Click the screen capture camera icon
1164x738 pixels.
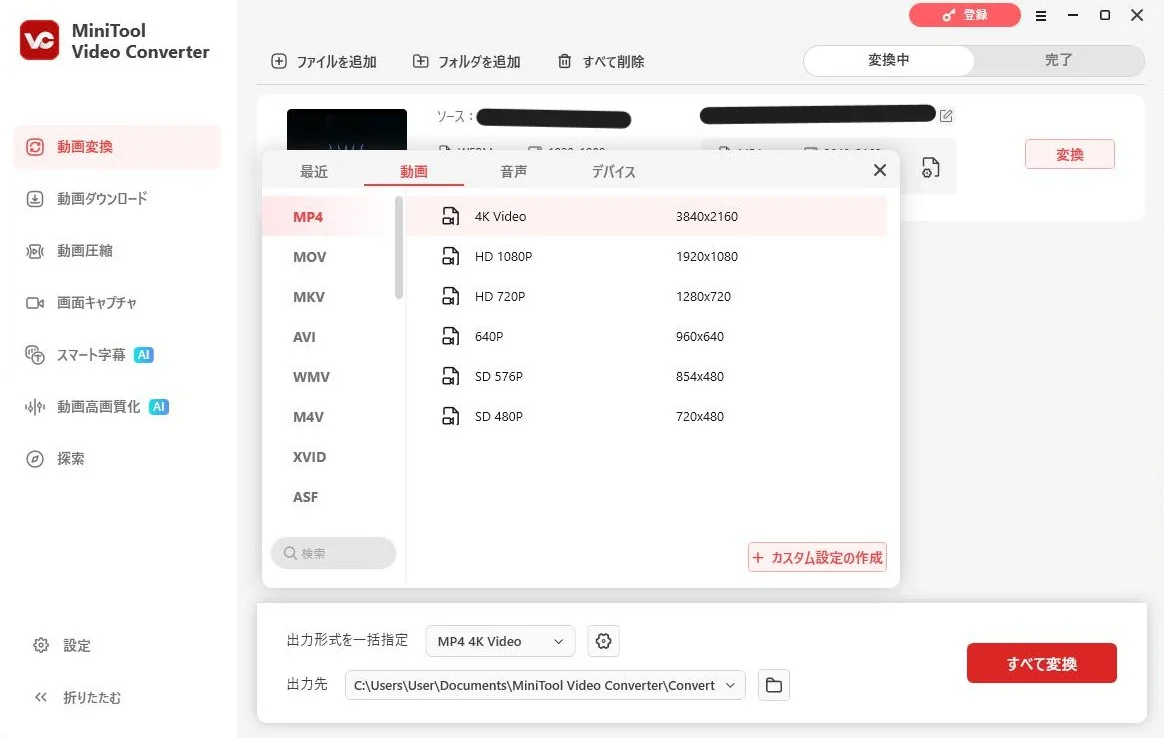(35, 303)
